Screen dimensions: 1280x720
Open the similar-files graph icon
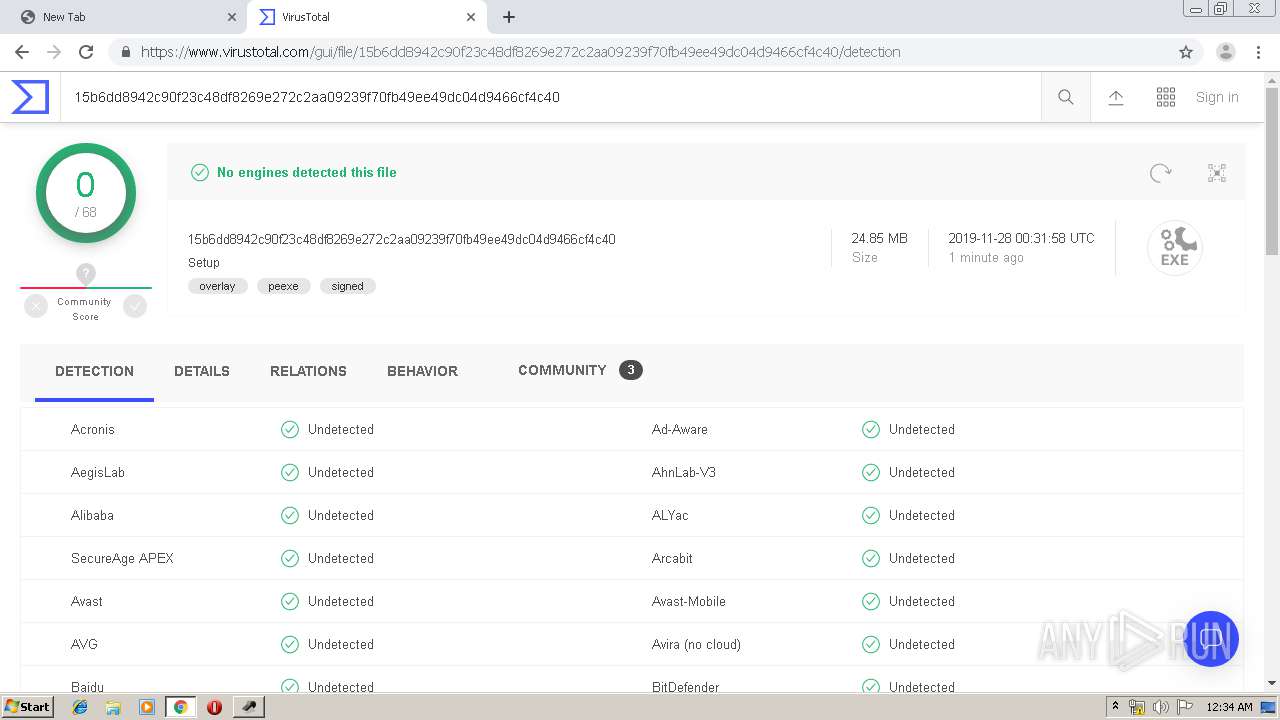pyautogui.click(x=1217, y=173)
